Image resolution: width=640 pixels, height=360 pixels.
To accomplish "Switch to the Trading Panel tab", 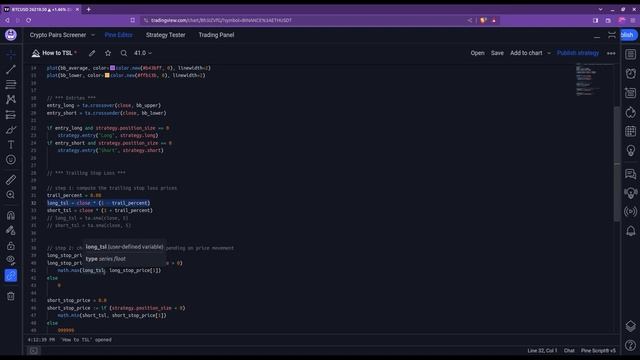I will pos(216,35).
